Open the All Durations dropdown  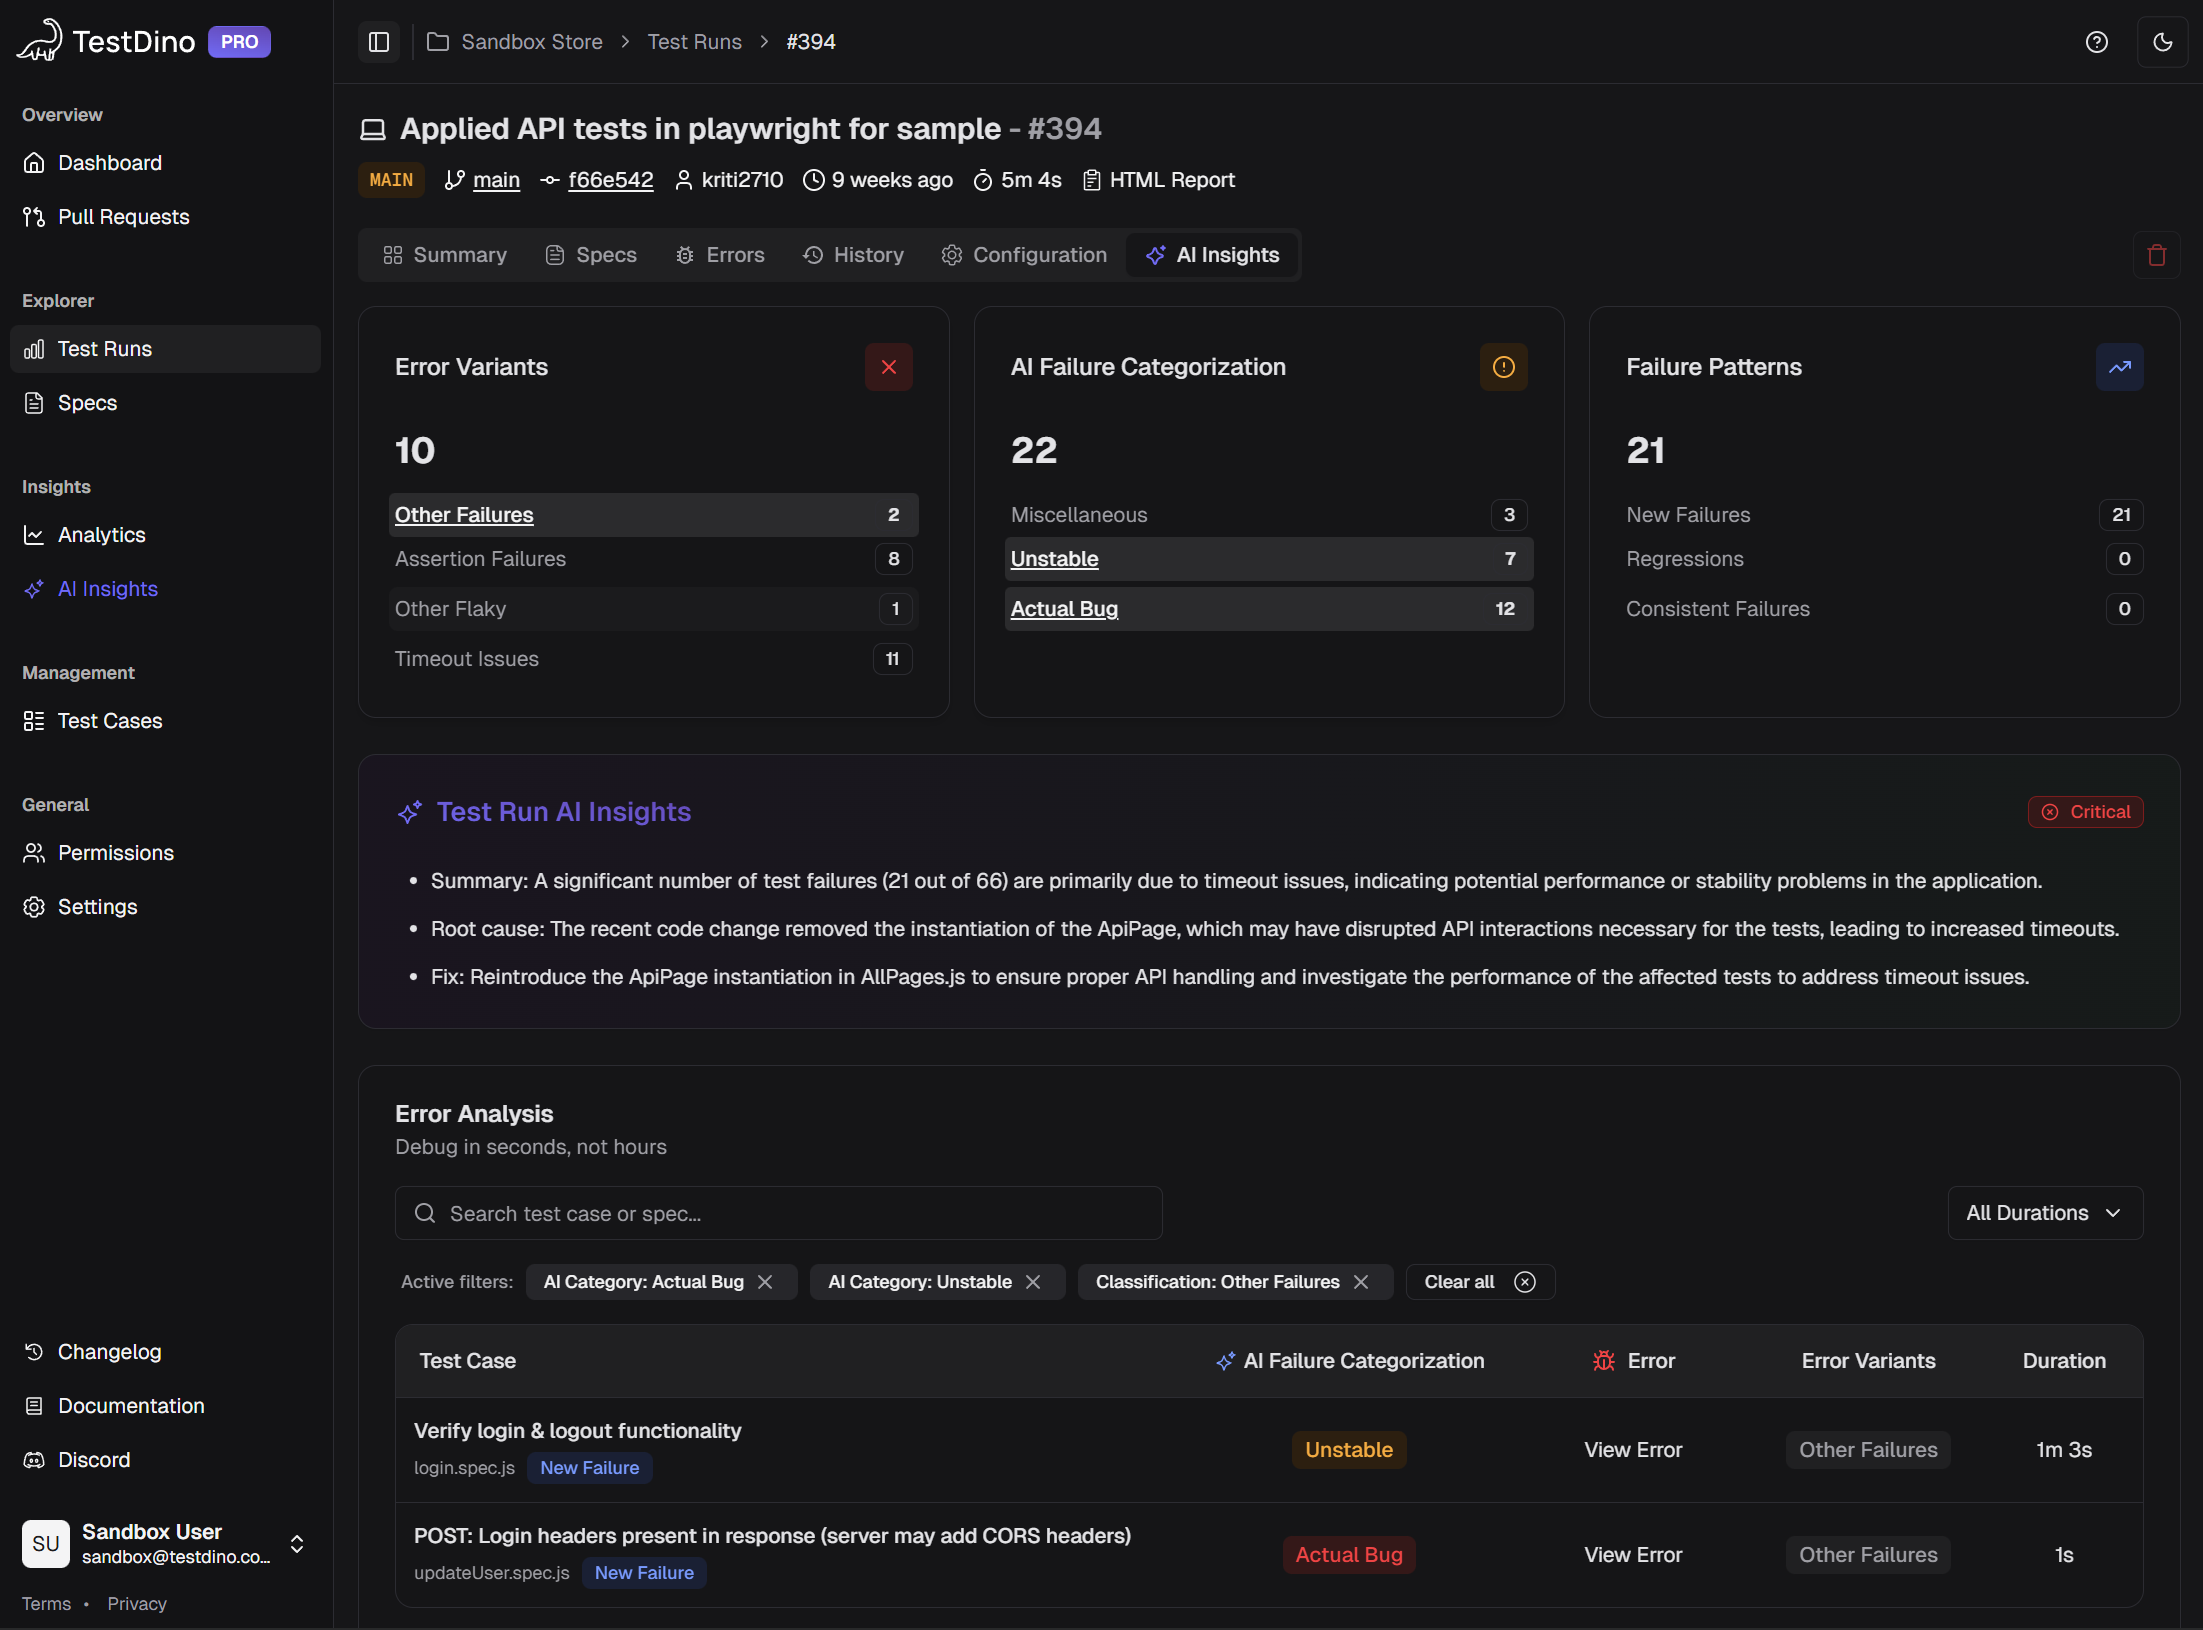point(2044,1213)
